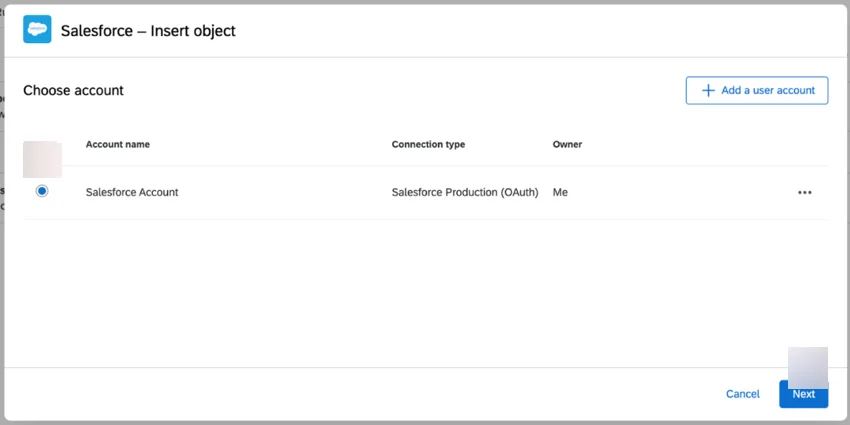Viewport: 850px width, 425px height.
Task: Click the Salesforce Account row name
Action: point(132,192)
